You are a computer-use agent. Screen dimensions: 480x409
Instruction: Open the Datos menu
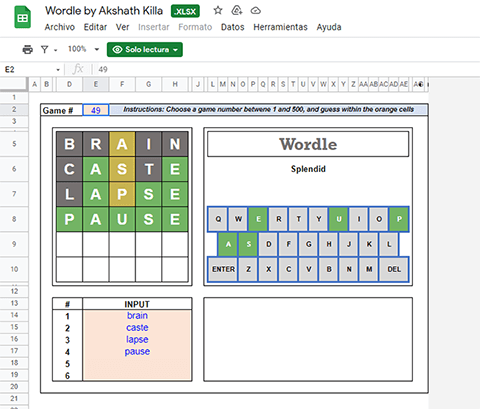point(232,27)
